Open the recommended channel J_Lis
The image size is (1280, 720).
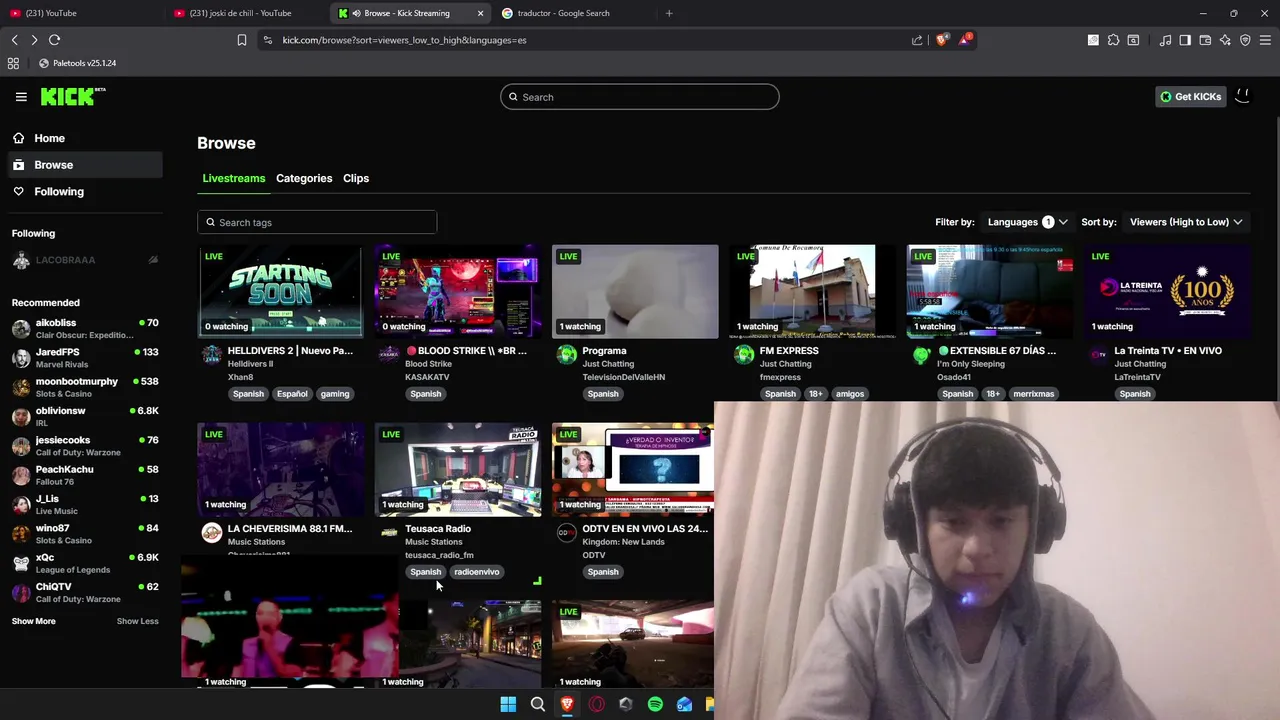(x=84, y=504)
